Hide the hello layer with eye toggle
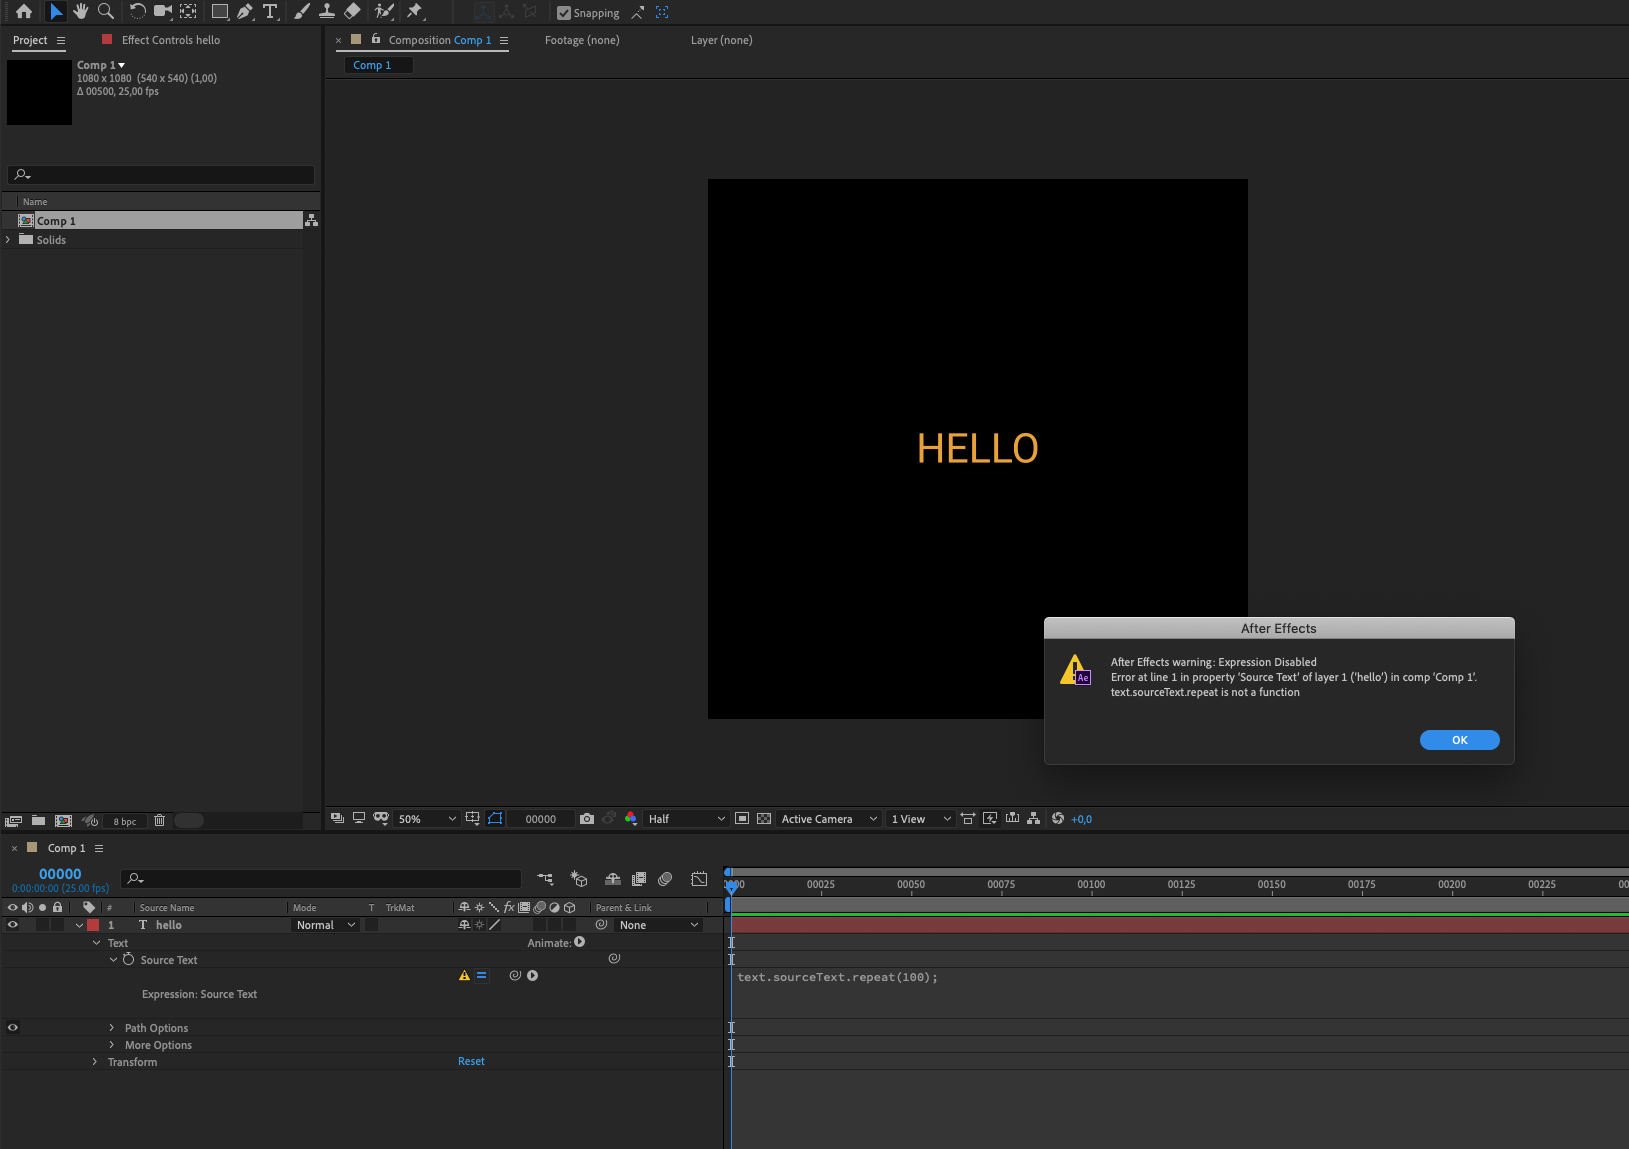The height and width of the screenshot is (1149, 1629). [x=13, y=925]
